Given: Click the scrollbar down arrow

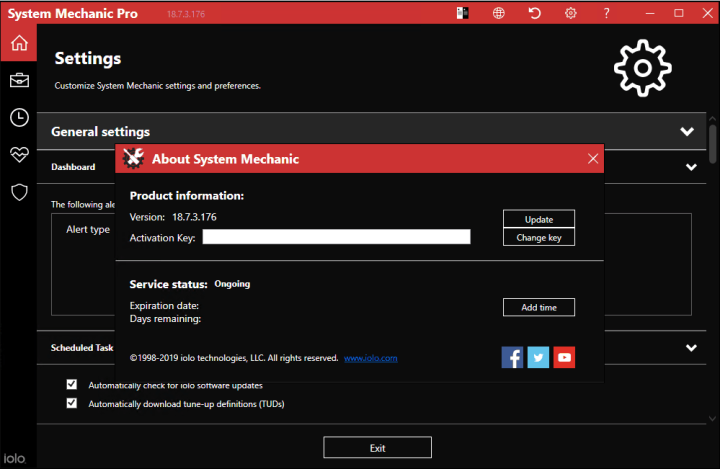Looking at the screenshot, I should pos(713,418).
